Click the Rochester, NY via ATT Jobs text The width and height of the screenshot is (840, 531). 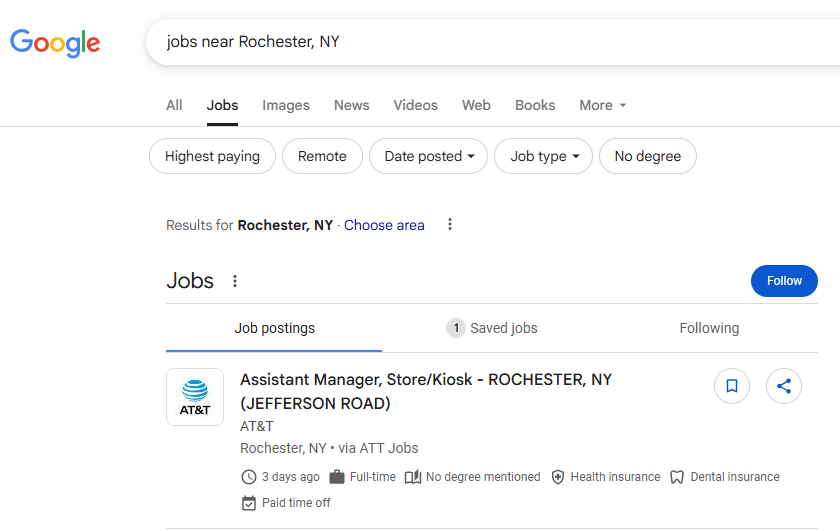point(329,448)
